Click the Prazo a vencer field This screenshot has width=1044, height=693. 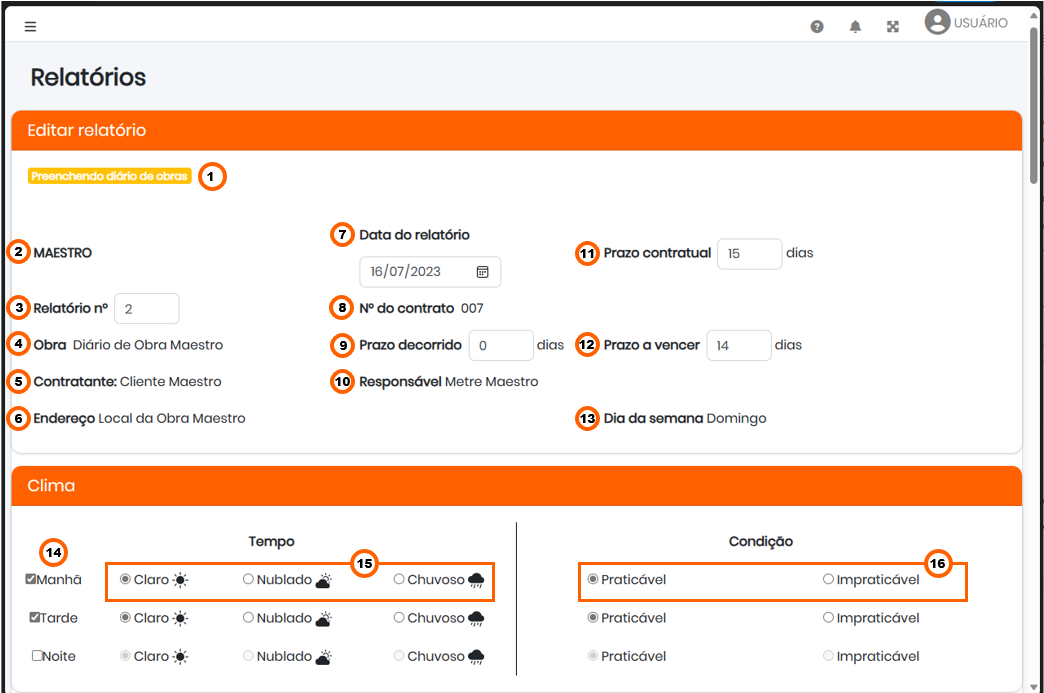point(739,346)
